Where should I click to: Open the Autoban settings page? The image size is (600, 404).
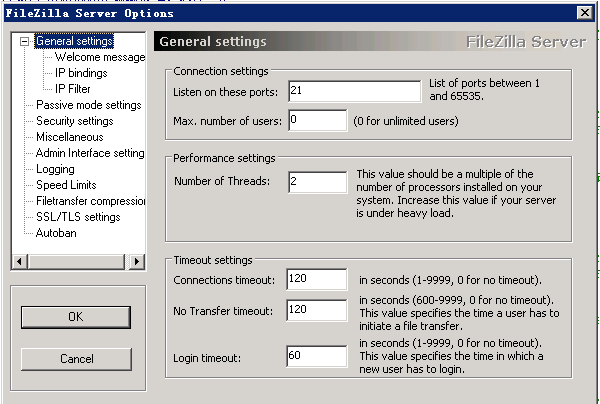[x=56, y=233]
